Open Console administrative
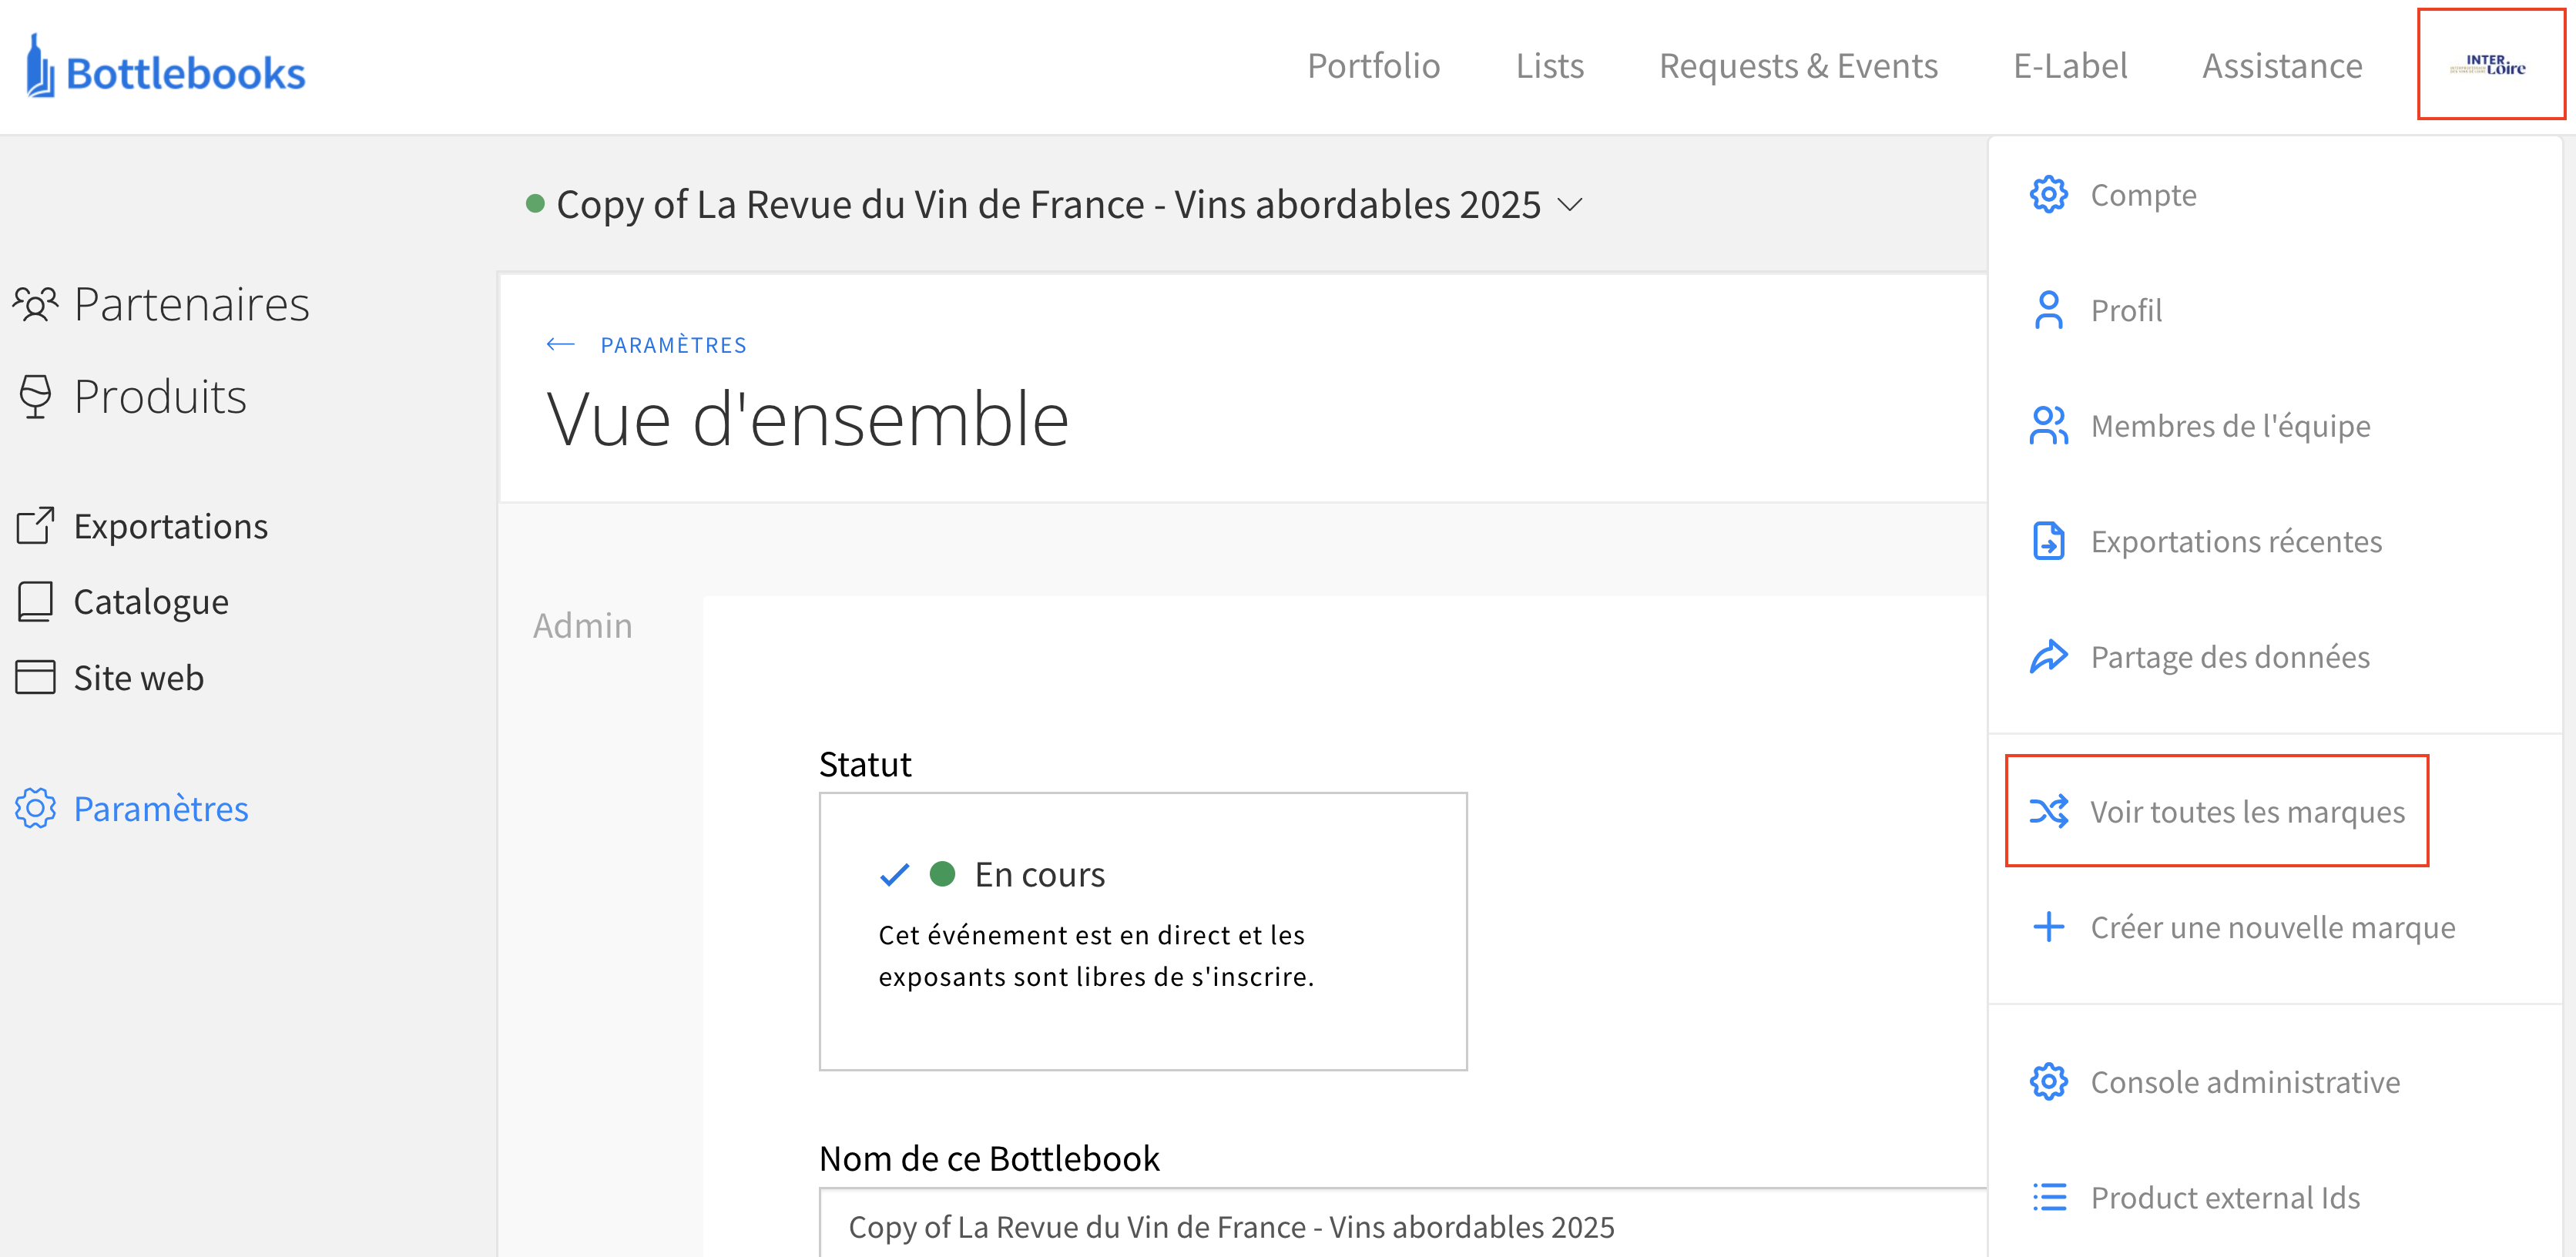Viewport: 2576px width, 1257px height. 2244,1082
